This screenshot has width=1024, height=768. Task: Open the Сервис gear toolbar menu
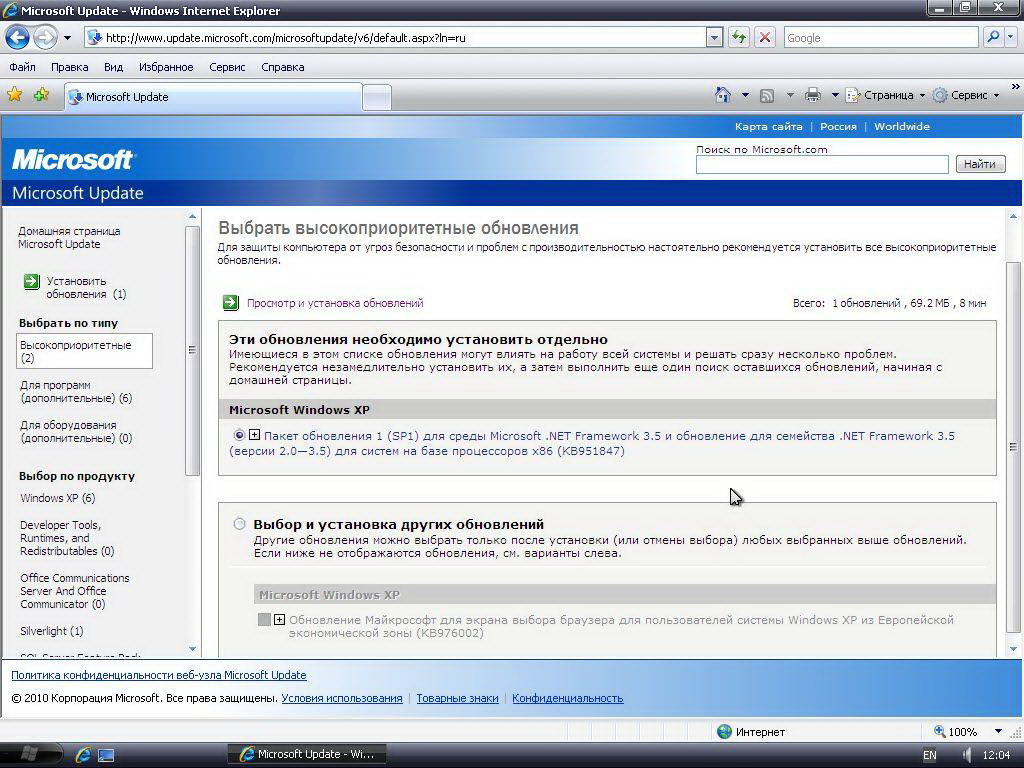966,95
